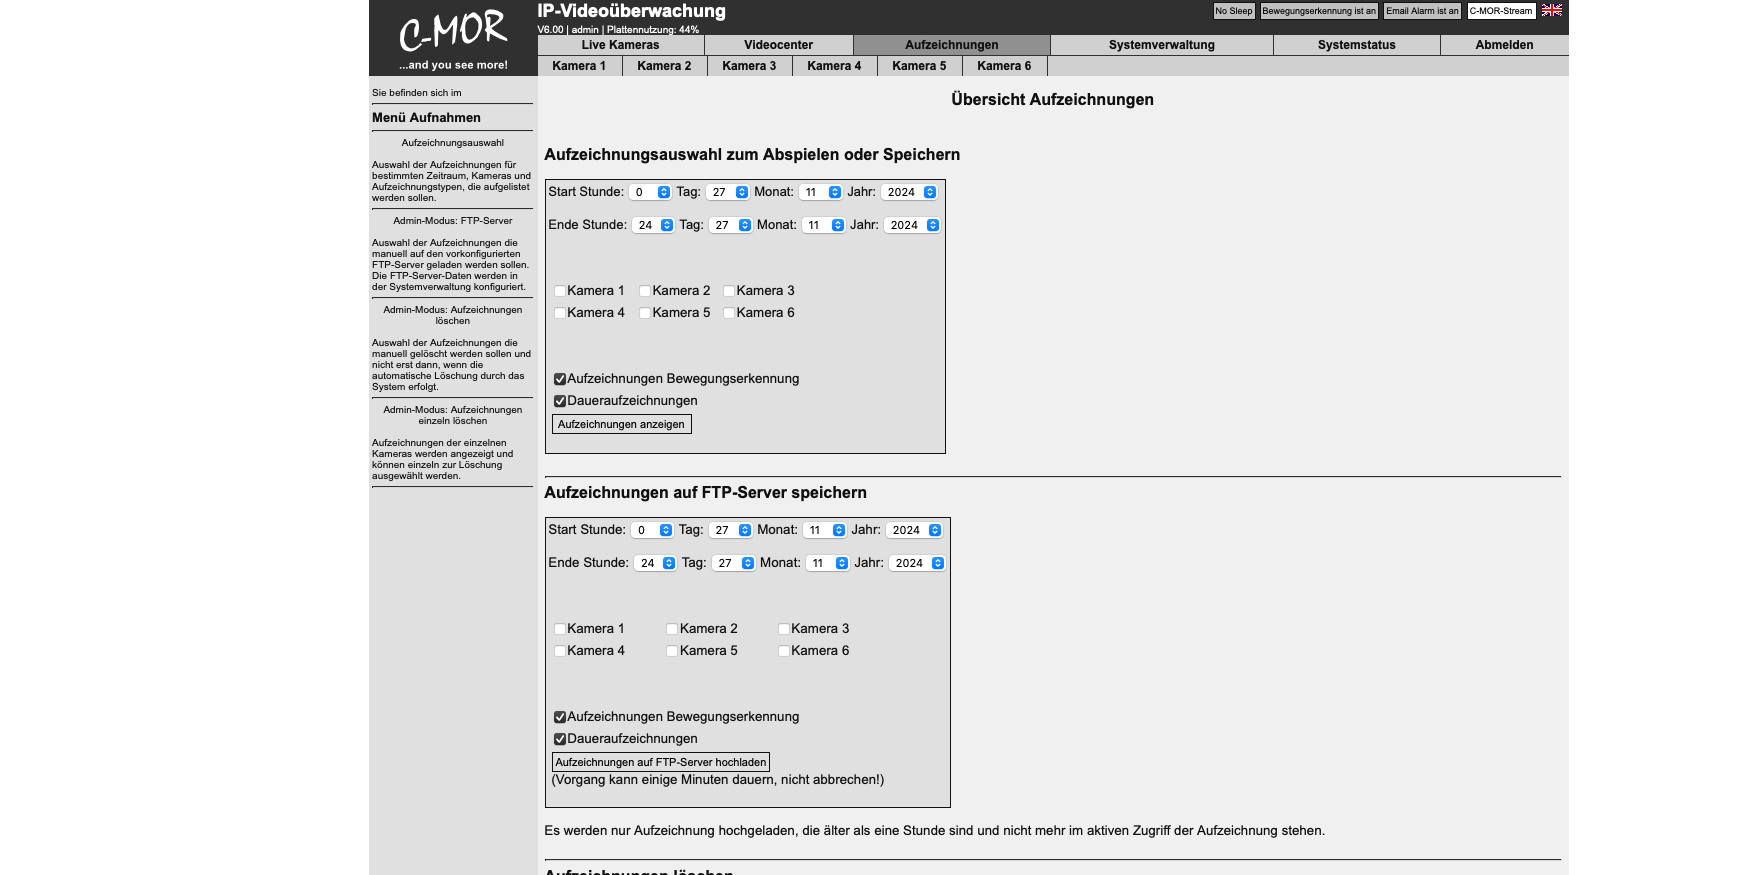This screenshot has width=1738, height=875.
Task: Open end Monat dropdown in FTP section
Action: tap(828, 563)
